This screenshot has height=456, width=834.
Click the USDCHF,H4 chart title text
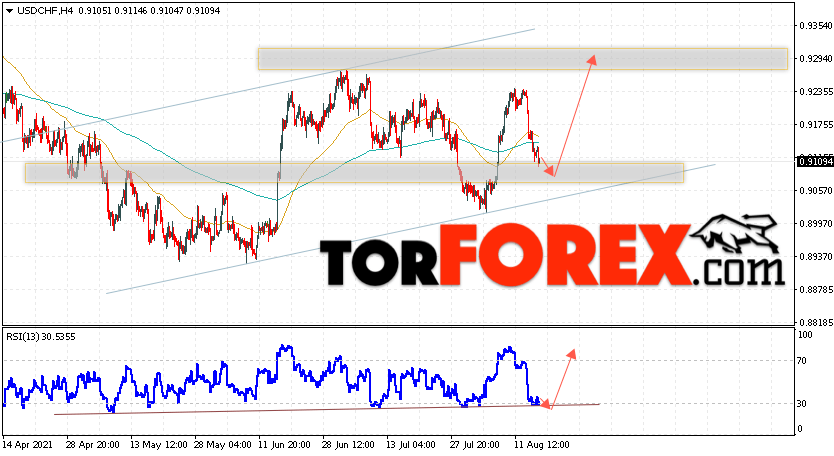pyautogui.click(x=46, y=11)
